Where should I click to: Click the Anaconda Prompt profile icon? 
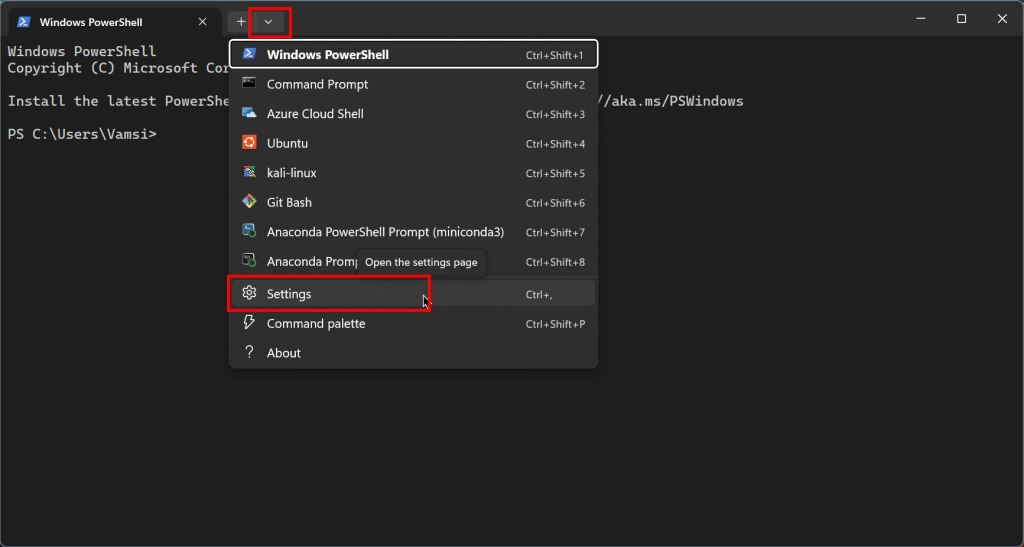click(249, 261)
